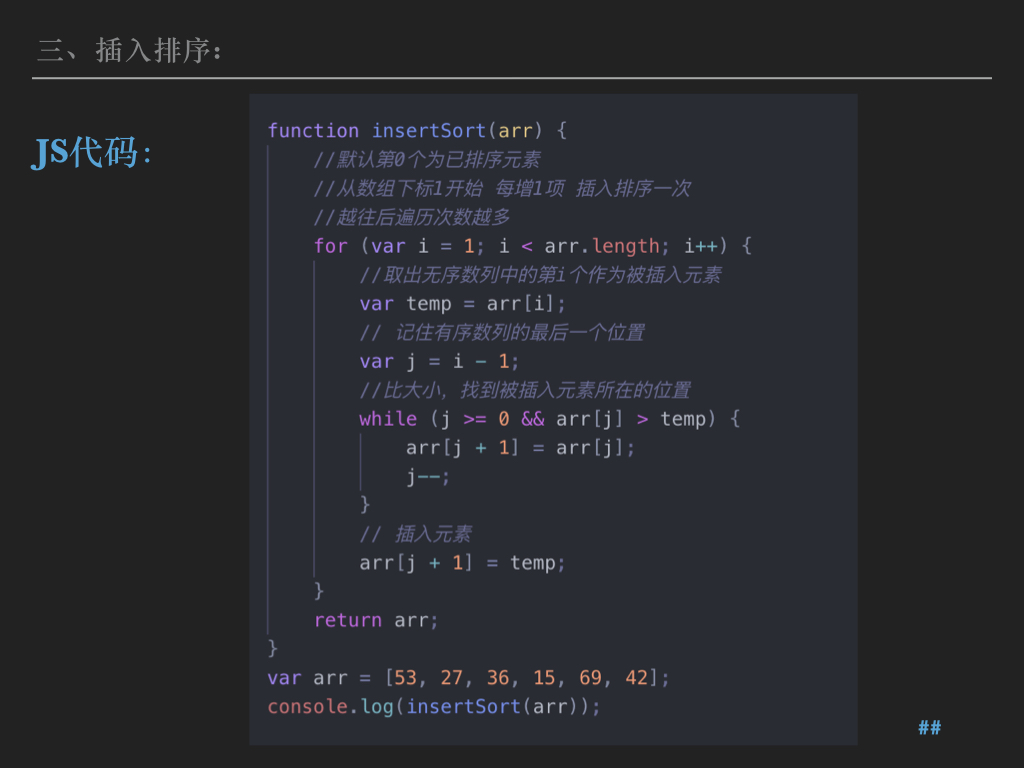Click the slide title 三、插入排序
This screenshot has height=768, width=1024.
coord(129,50)
